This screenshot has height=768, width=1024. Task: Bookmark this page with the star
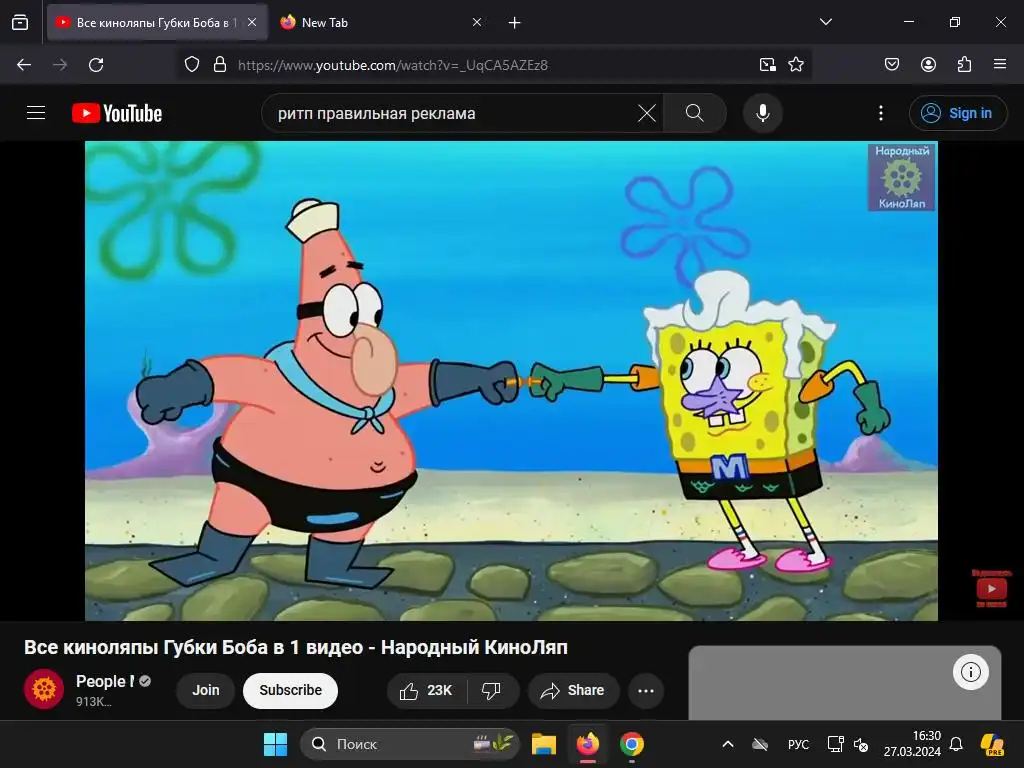(795, 65)
